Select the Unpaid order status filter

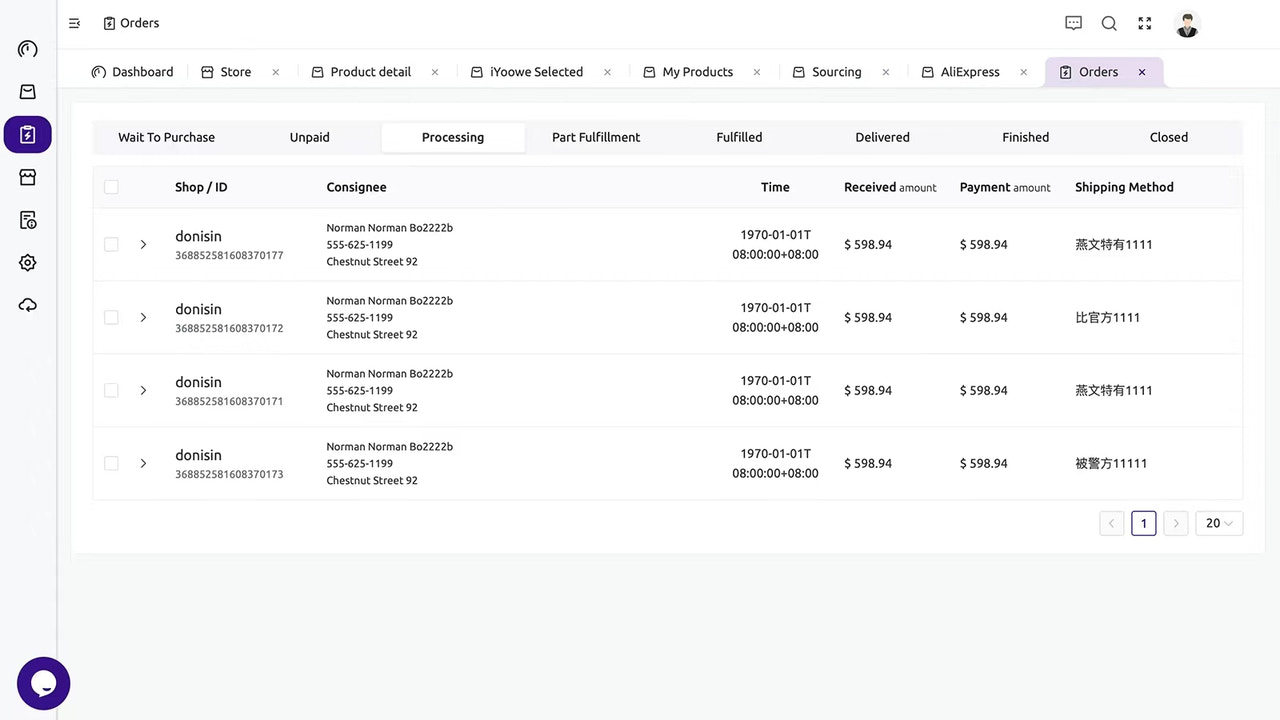[x=309, y=137]
